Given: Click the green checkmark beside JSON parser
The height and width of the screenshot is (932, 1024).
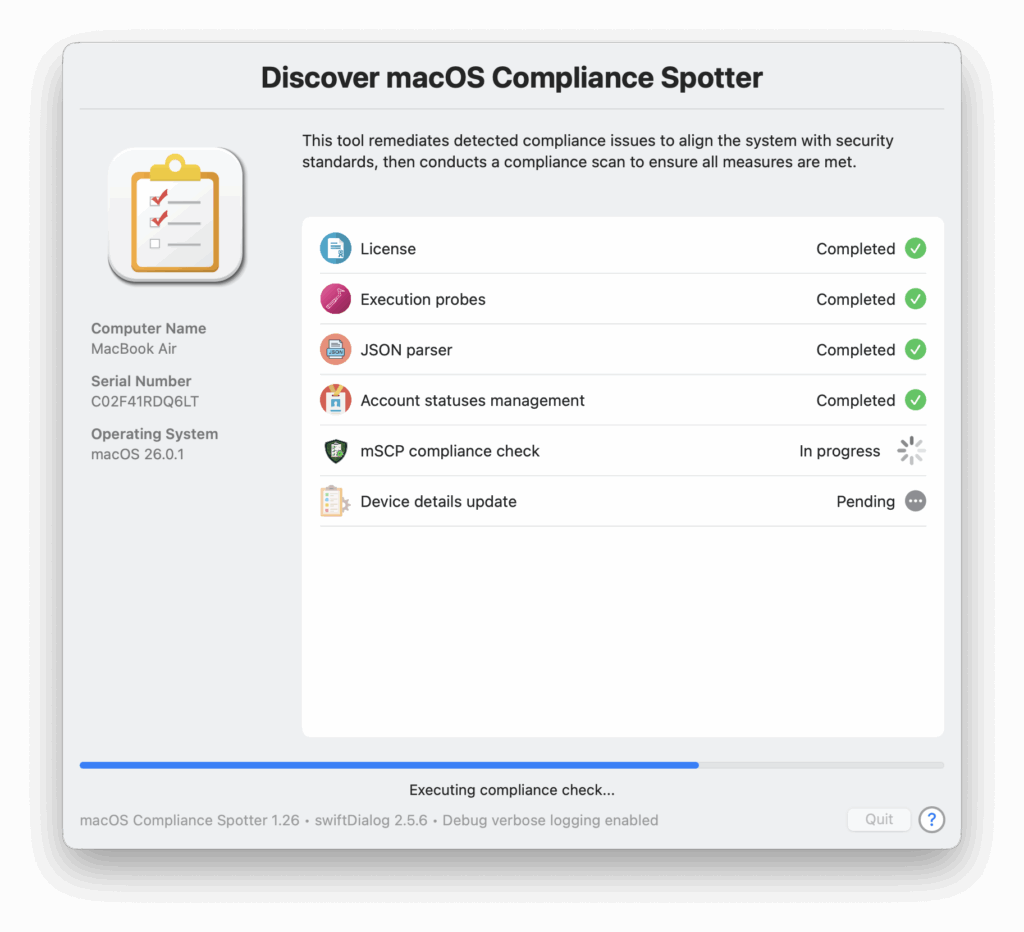Looking at the screenshot, I should 915,350.
